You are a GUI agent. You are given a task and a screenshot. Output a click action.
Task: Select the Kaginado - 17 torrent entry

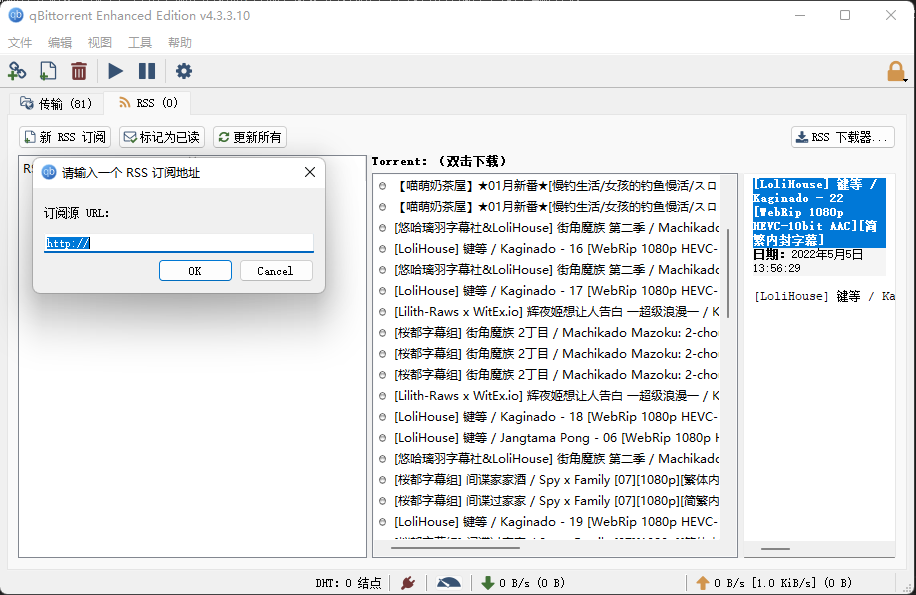tap(548, 291)
